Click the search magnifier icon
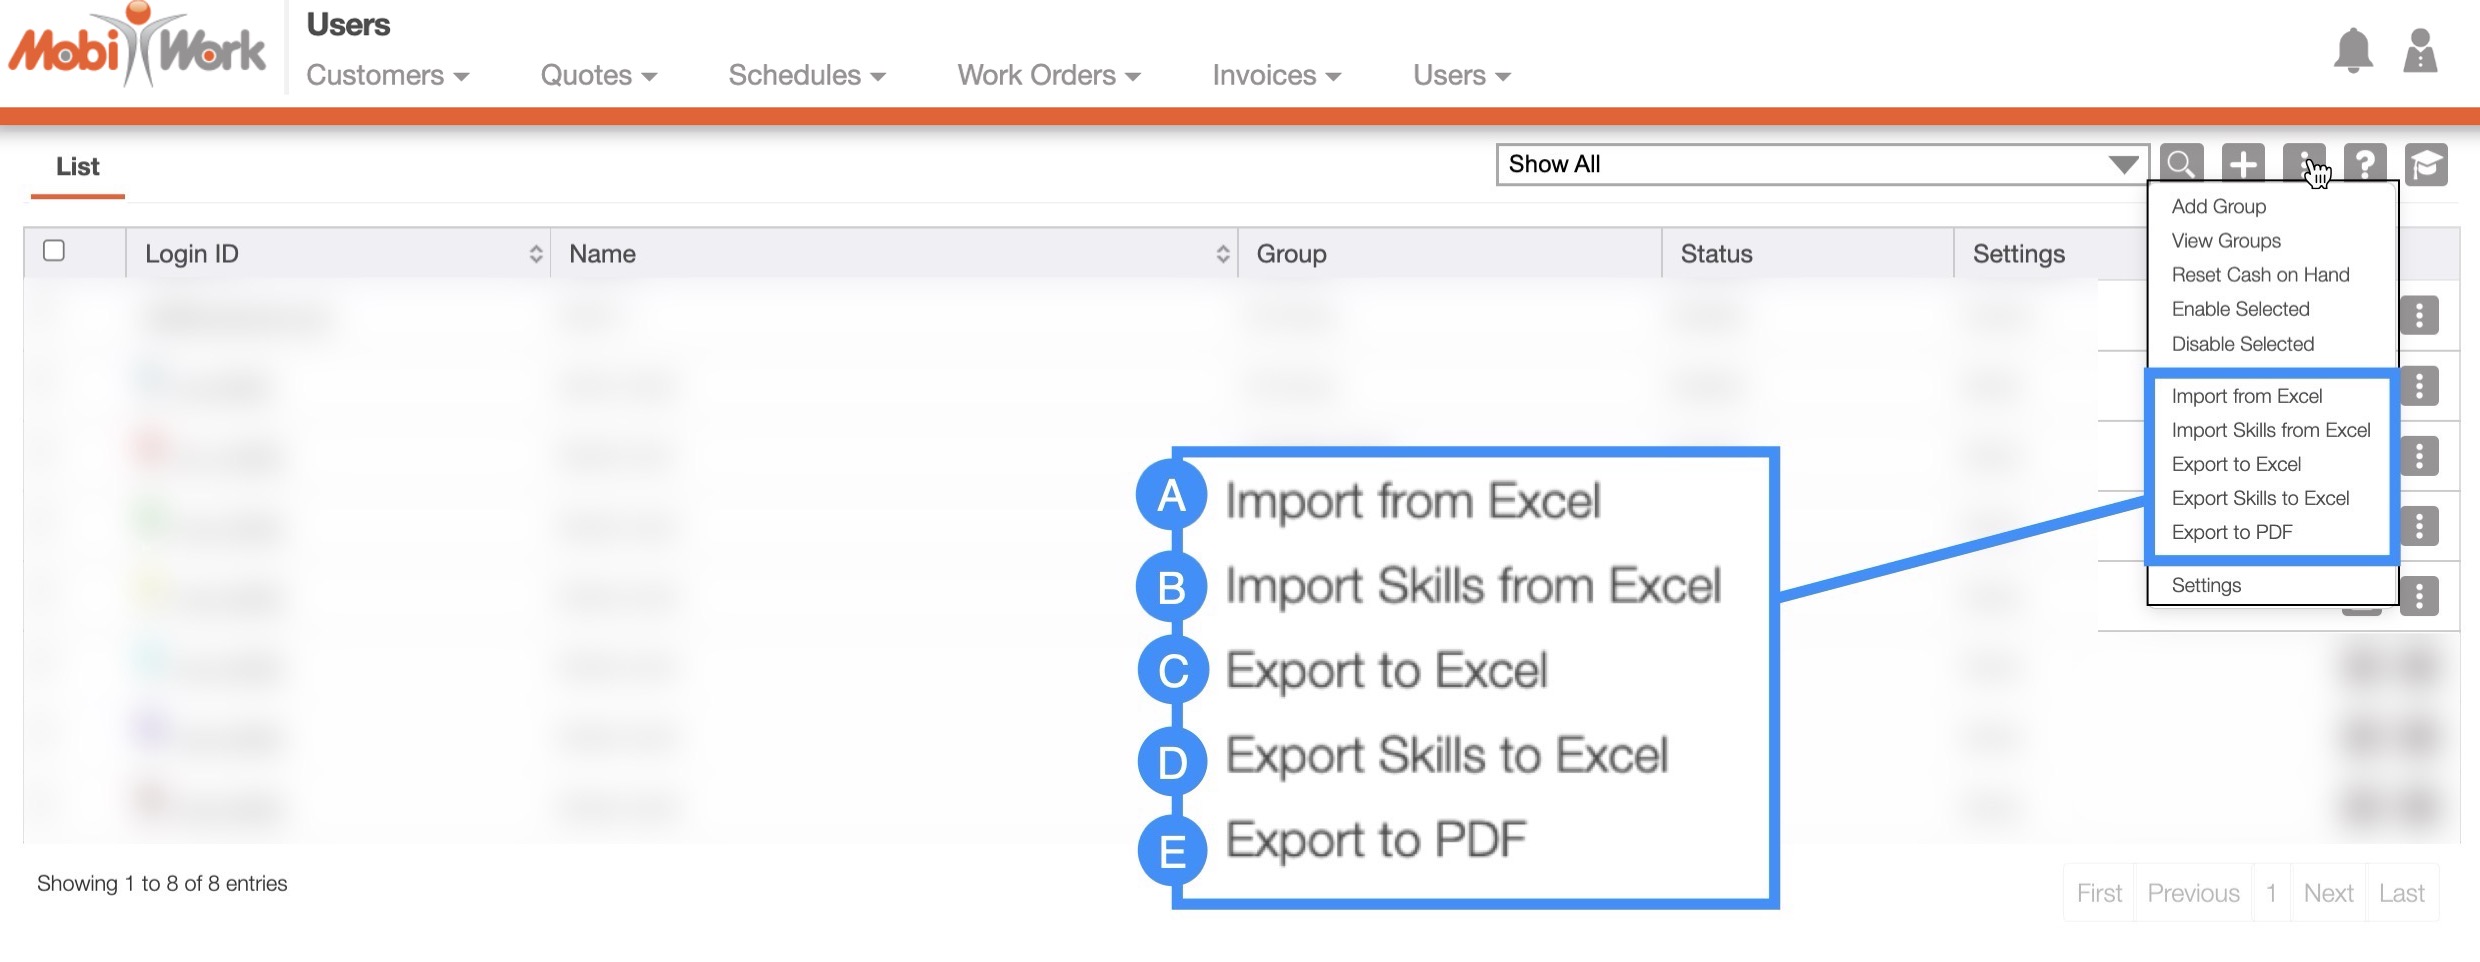Screen dimensions: 2480x962 (x=2181, y=164)
